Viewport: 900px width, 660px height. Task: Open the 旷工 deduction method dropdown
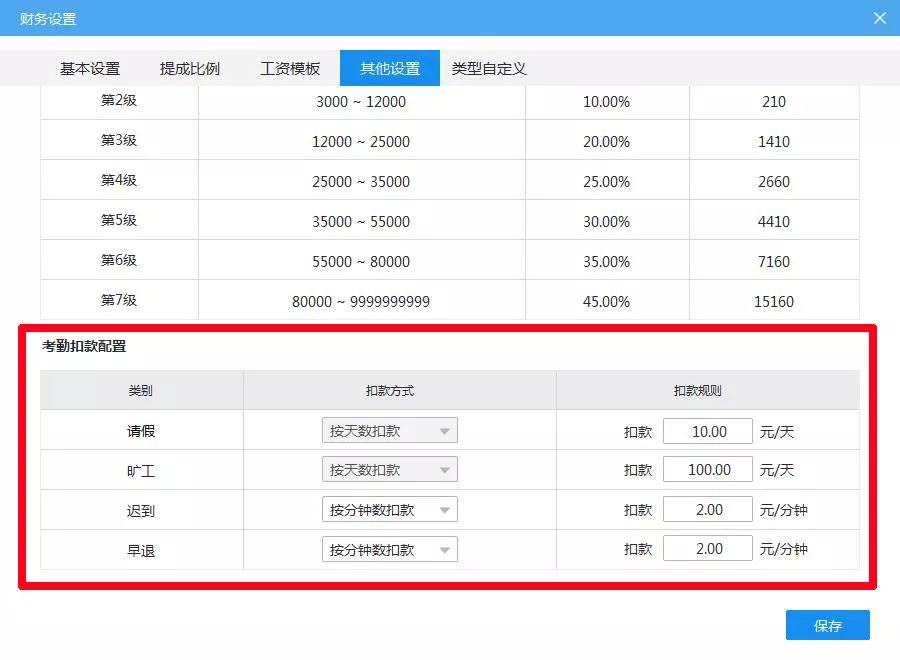point(389,469)
